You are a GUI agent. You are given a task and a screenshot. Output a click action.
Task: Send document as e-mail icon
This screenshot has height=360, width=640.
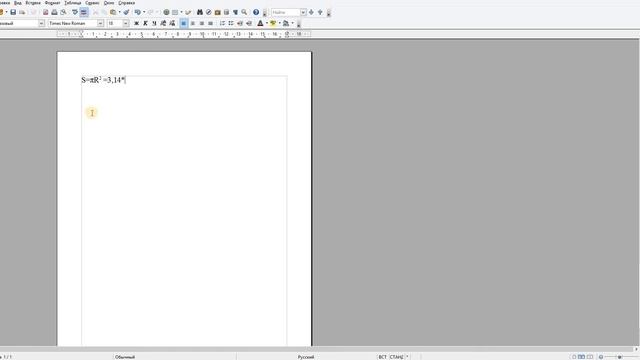(22, 12)
